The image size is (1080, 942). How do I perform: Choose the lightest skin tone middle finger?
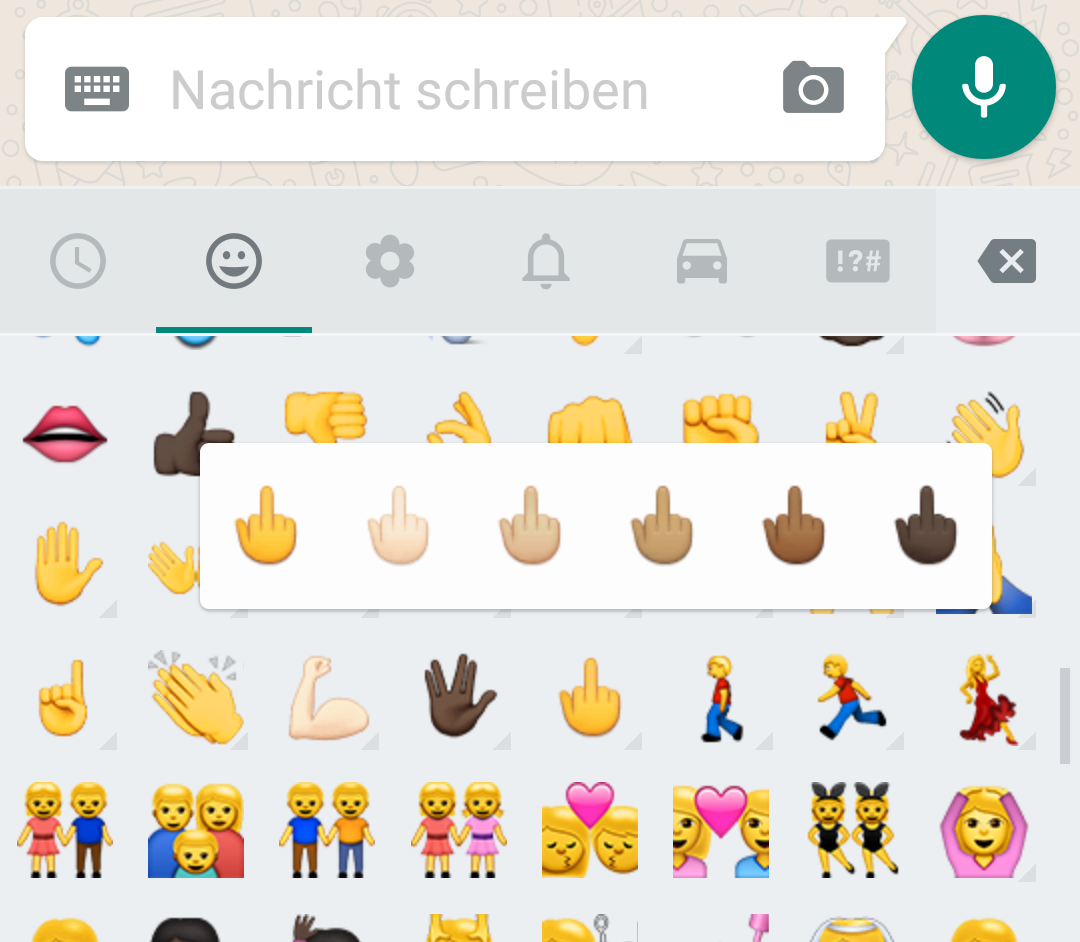point(398,525)
